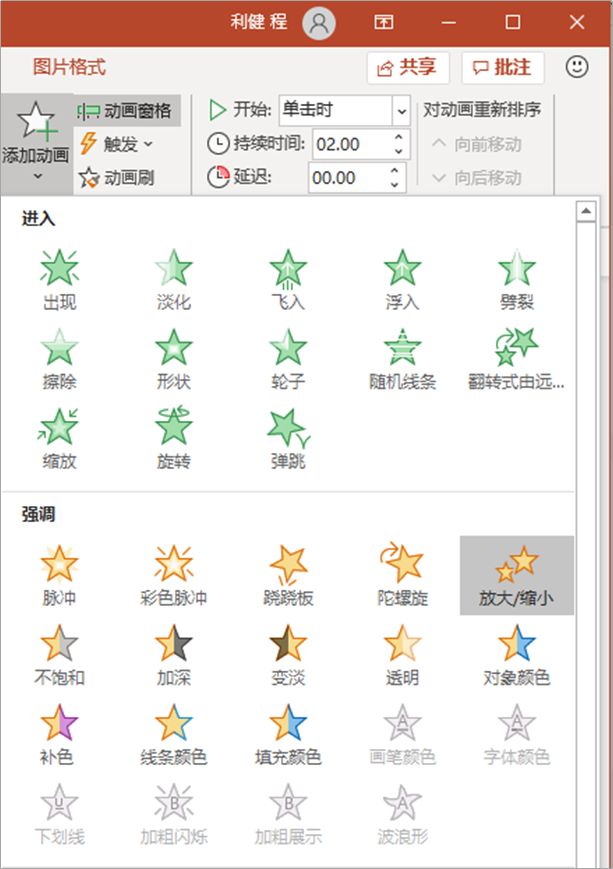Apply the 陀螺旋 emphasis effect
This screenshot has height=869, width=613.
point(402,575)
